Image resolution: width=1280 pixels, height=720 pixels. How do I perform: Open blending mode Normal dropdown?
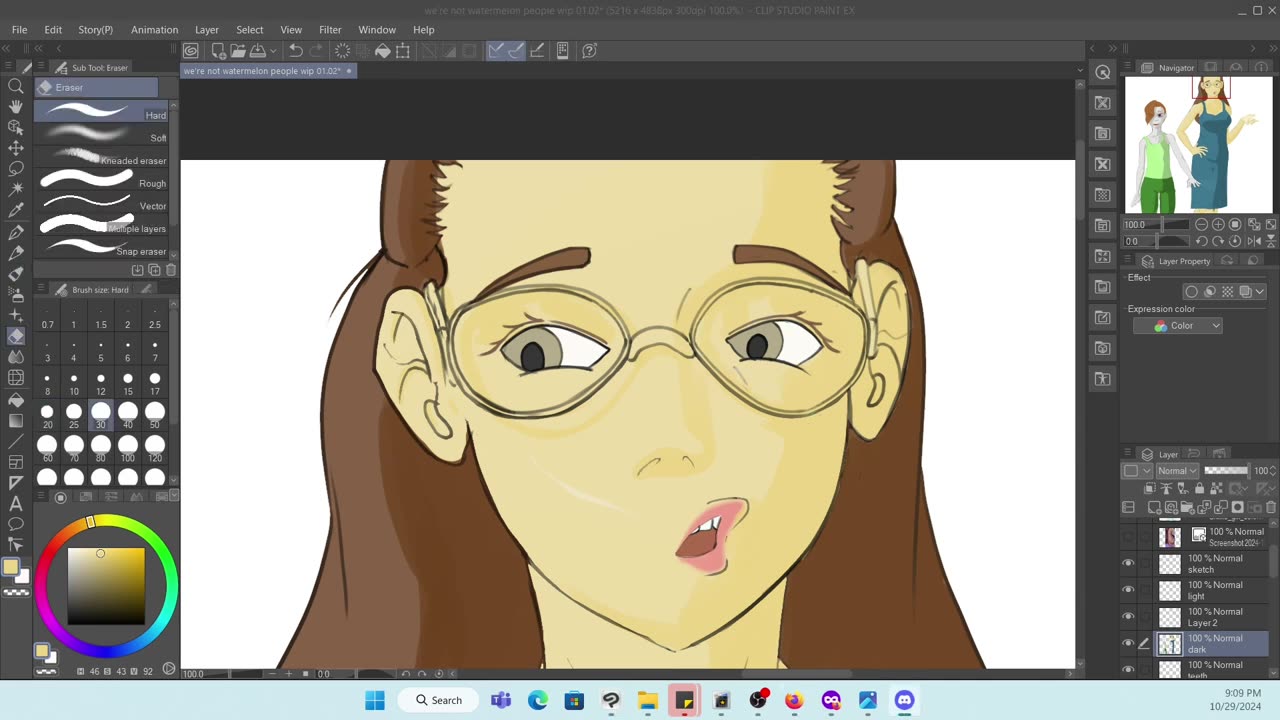1177,471
